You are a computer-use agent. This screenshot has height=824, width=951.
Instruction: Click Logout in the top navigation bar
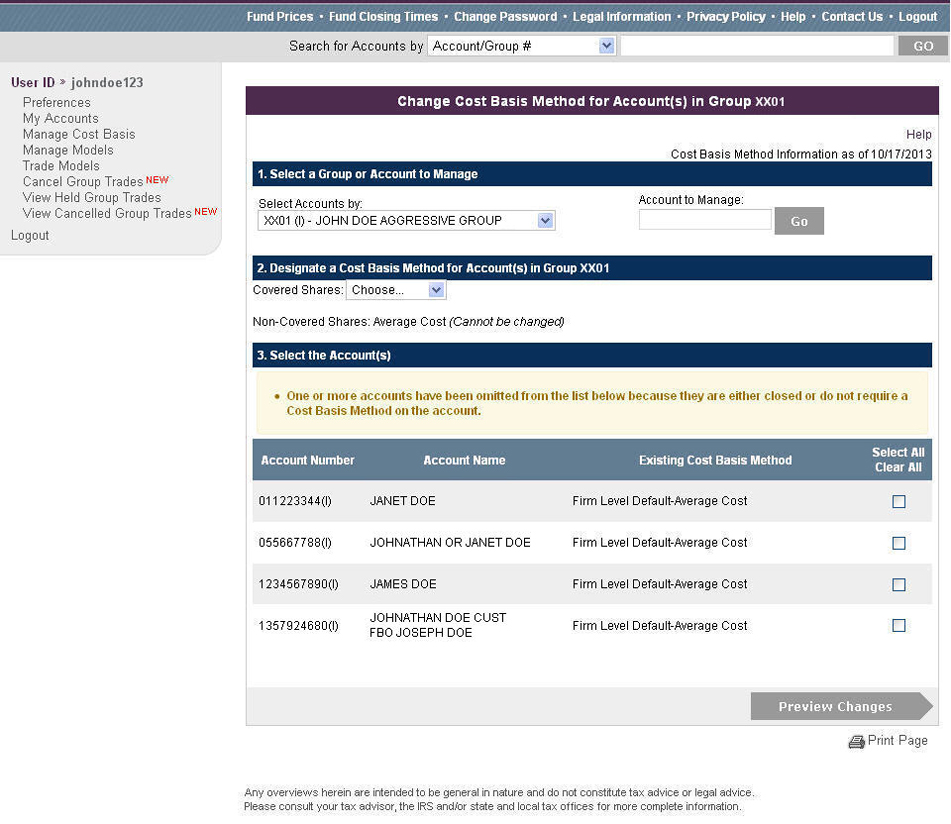coord(918,16)
